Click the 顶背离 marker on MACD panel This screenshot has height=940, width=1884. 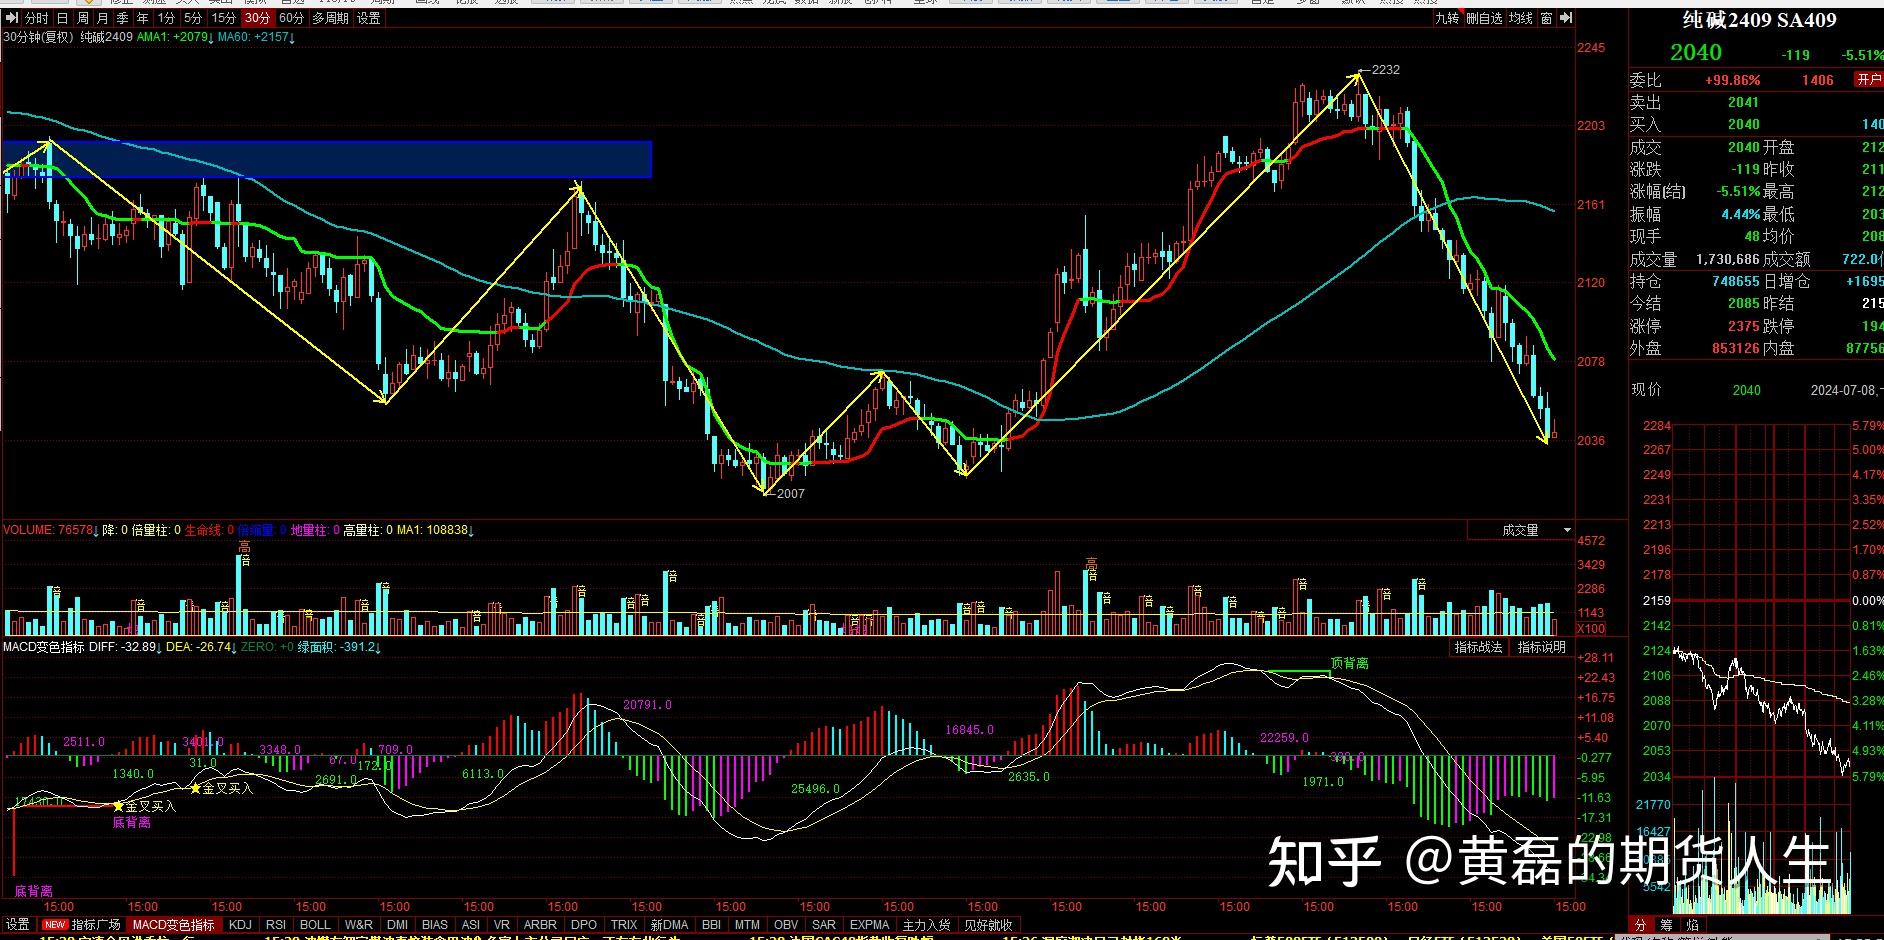(1349, 663)
